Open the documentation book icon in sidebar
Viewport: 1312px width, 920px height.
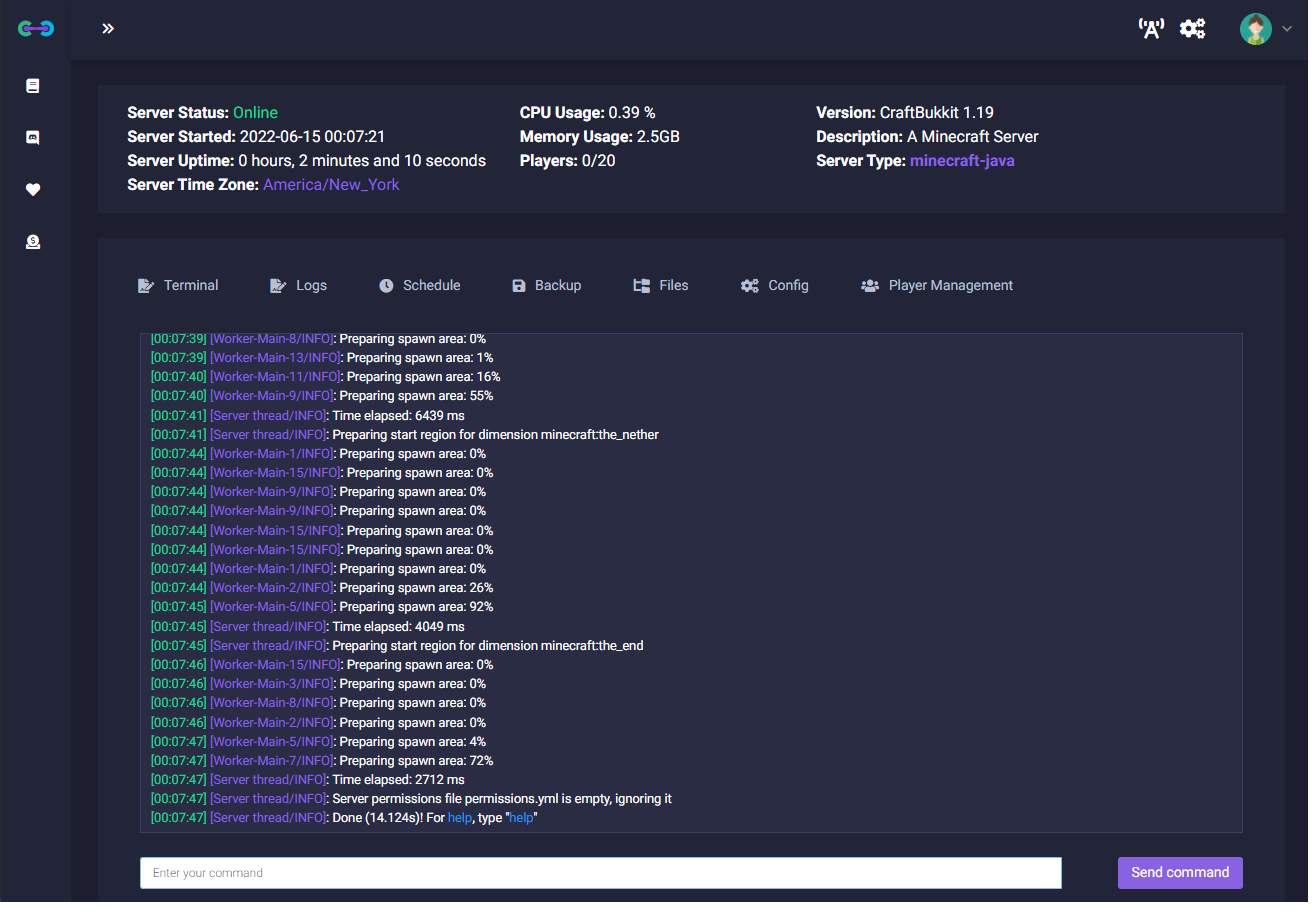[x=33, y=87]
